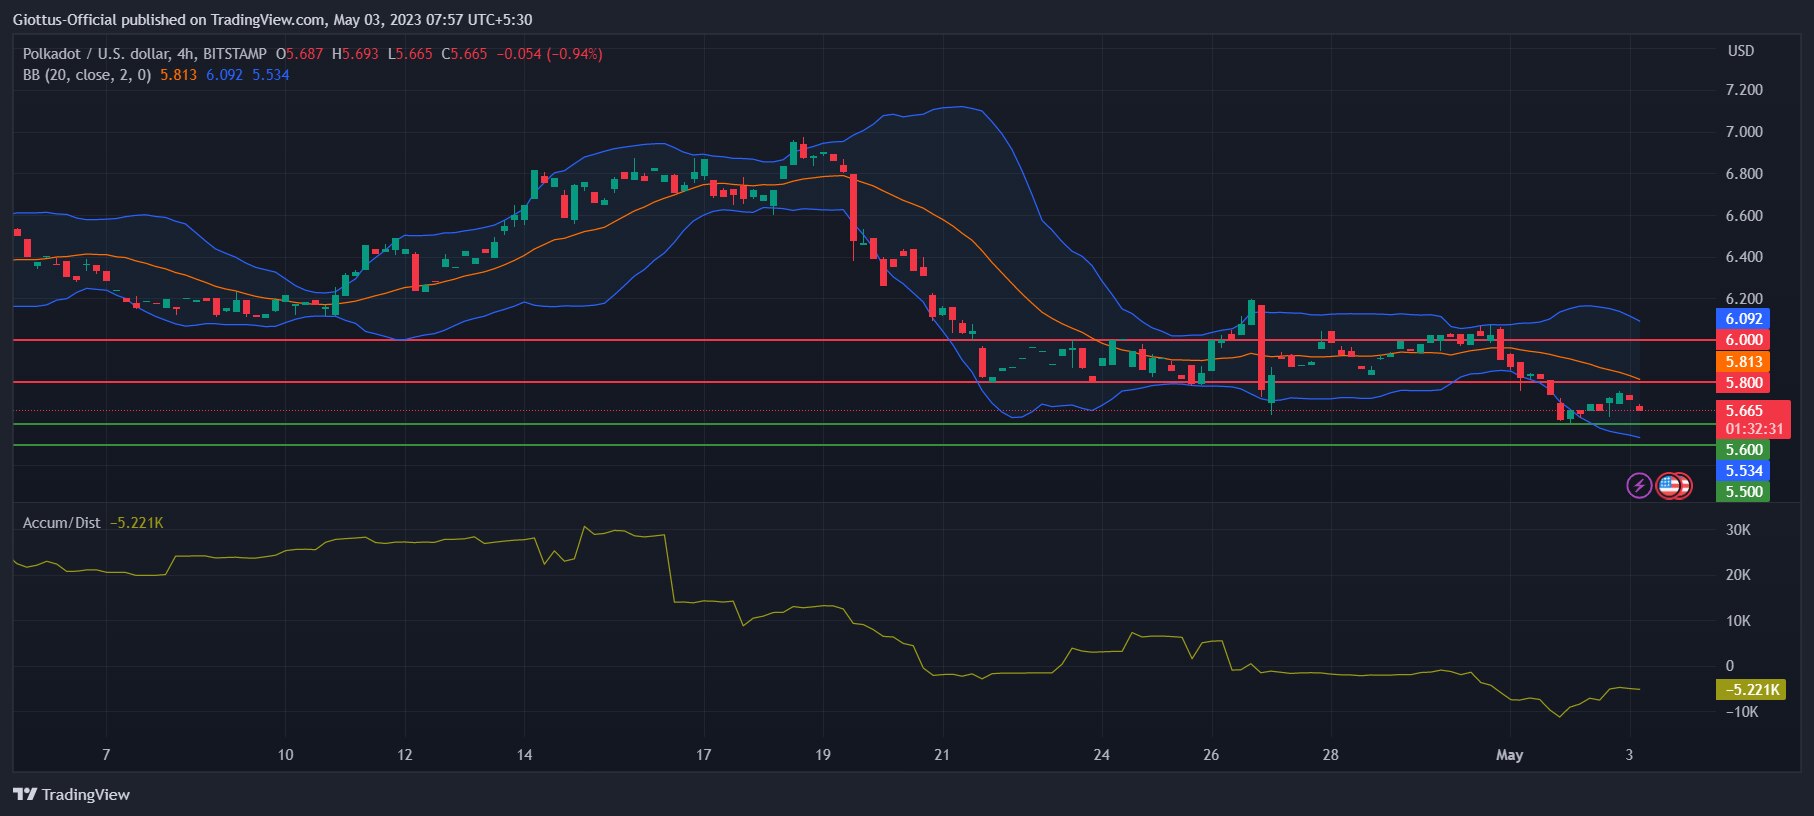Image resolution: width=1814 pixels, height=816 pixels.
Task: Click the 19 date on the time axis
Action: click(822, 755)
